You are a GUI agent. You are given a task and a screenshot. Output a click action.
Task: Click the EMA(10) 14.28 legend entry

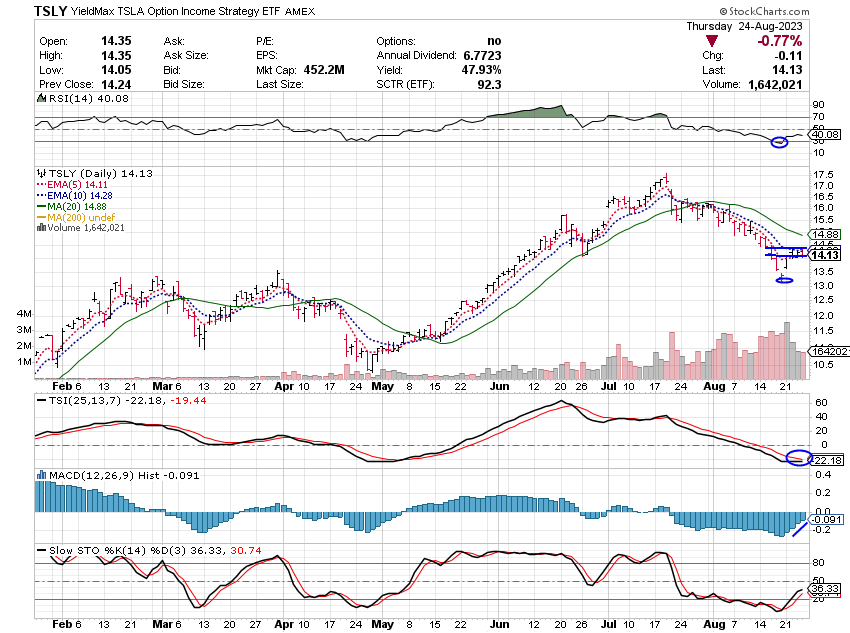pos(80,196)
